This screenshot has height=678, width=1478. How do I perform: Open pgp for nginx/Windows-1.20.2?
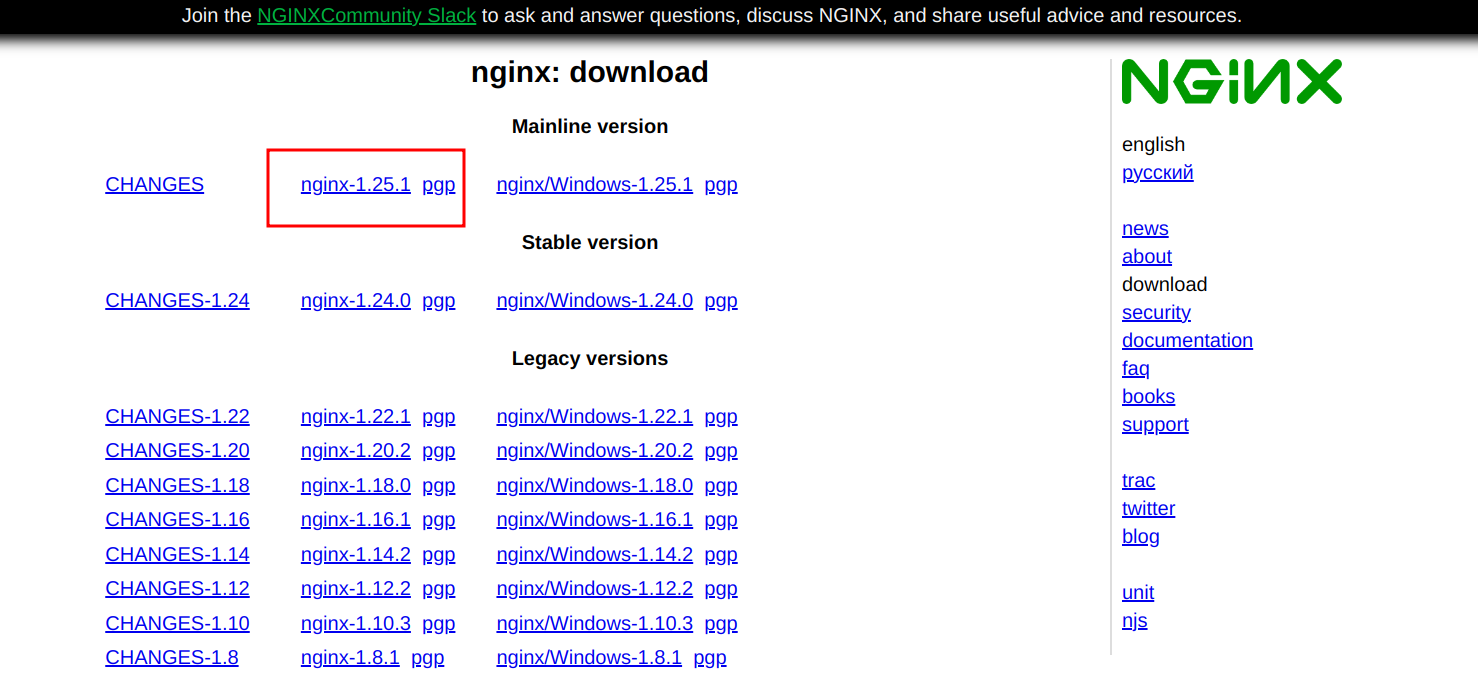[721, 450]
